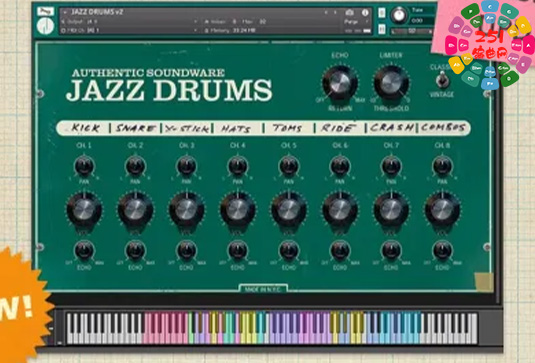The width and height of the screenshot is (535, 363).
Task: Click the CH 2 Pan knob
Action: pos(135,166)
